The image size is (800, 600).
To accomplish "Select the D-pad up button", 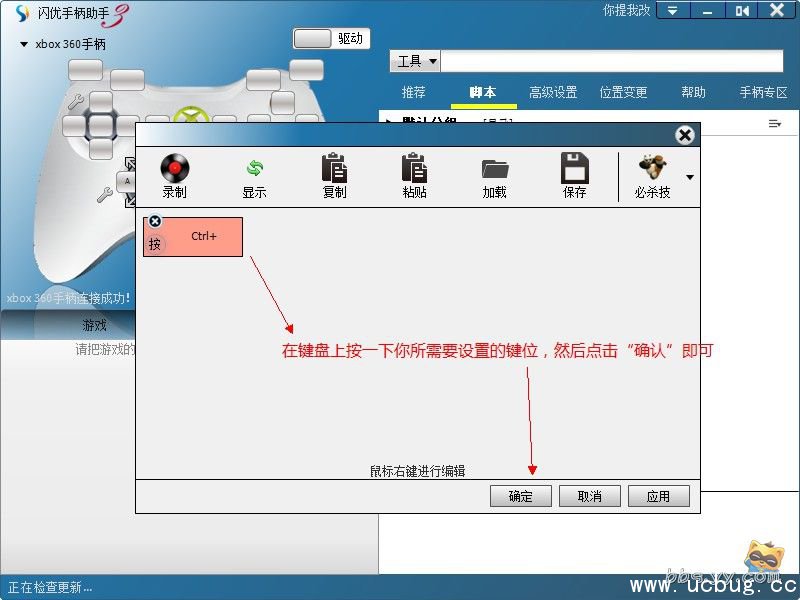I will pos(101,102).
